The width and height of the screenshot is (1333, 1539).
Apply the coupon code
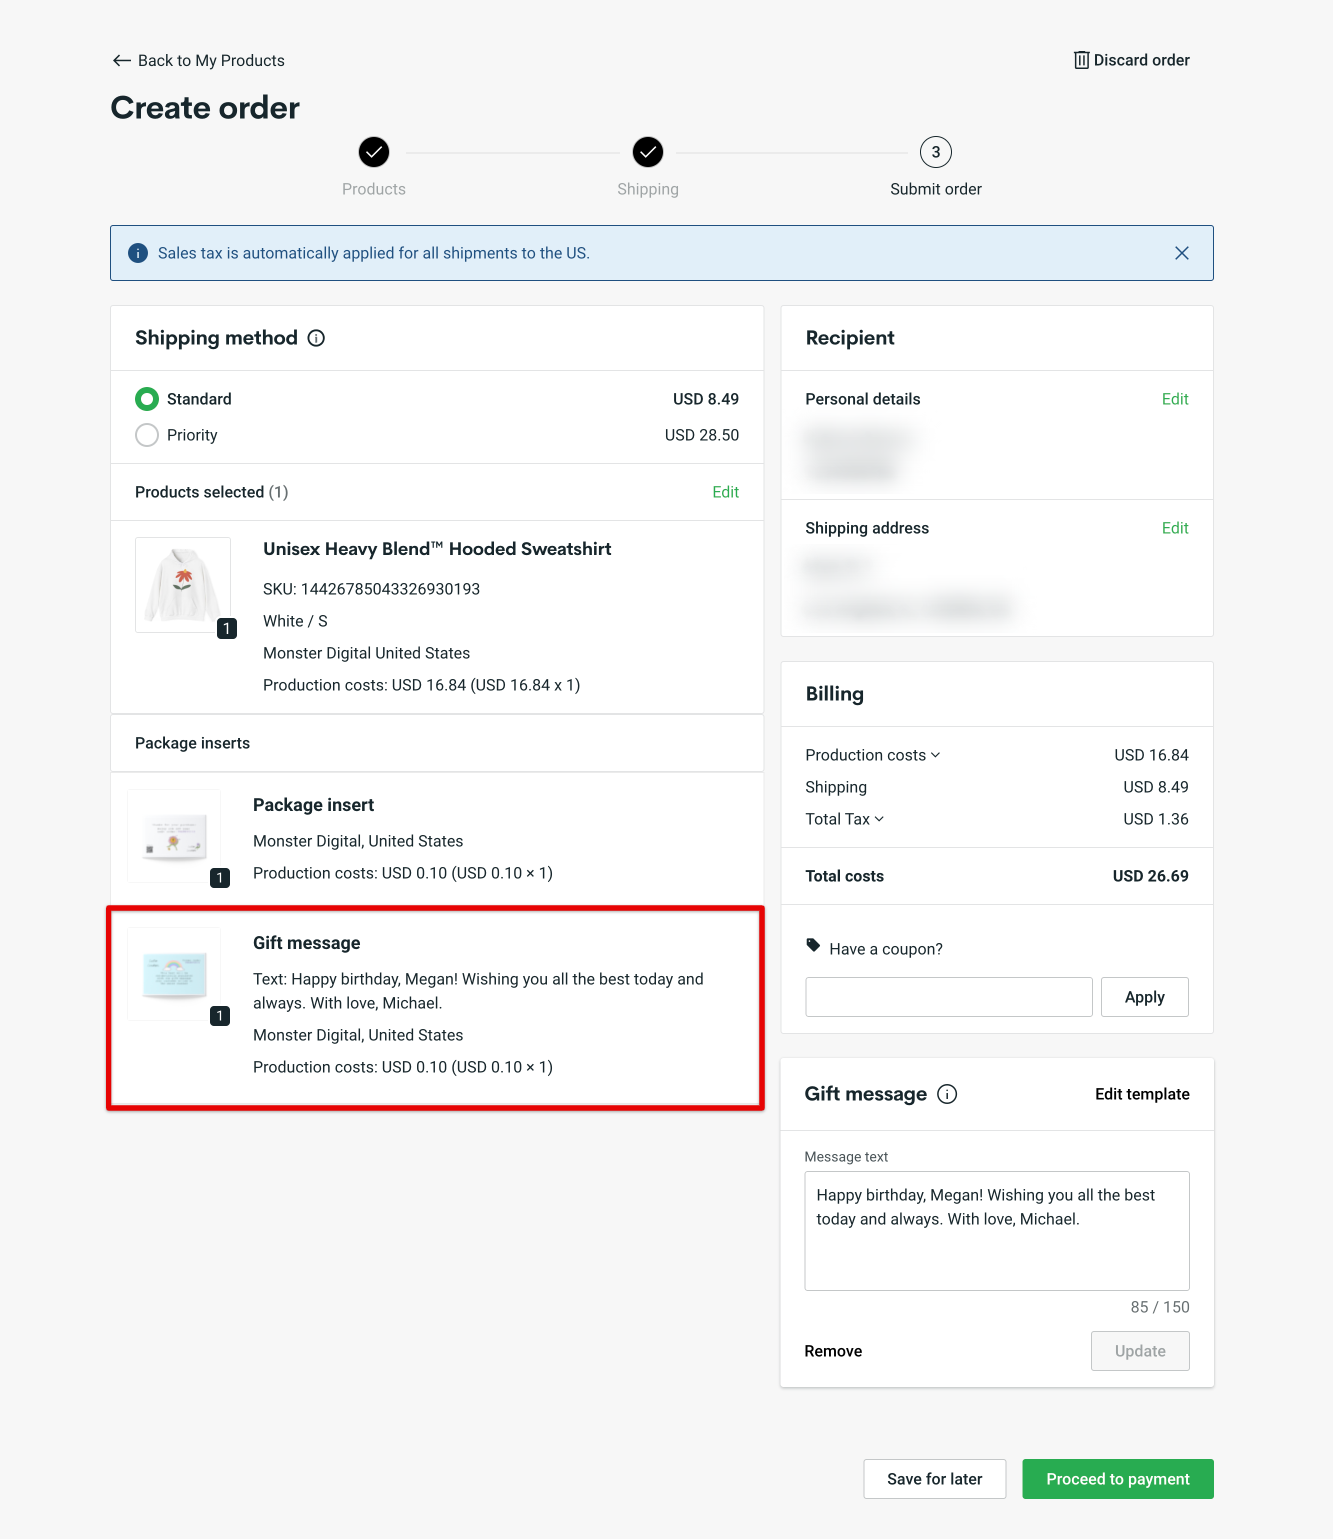coord(1144,996)
